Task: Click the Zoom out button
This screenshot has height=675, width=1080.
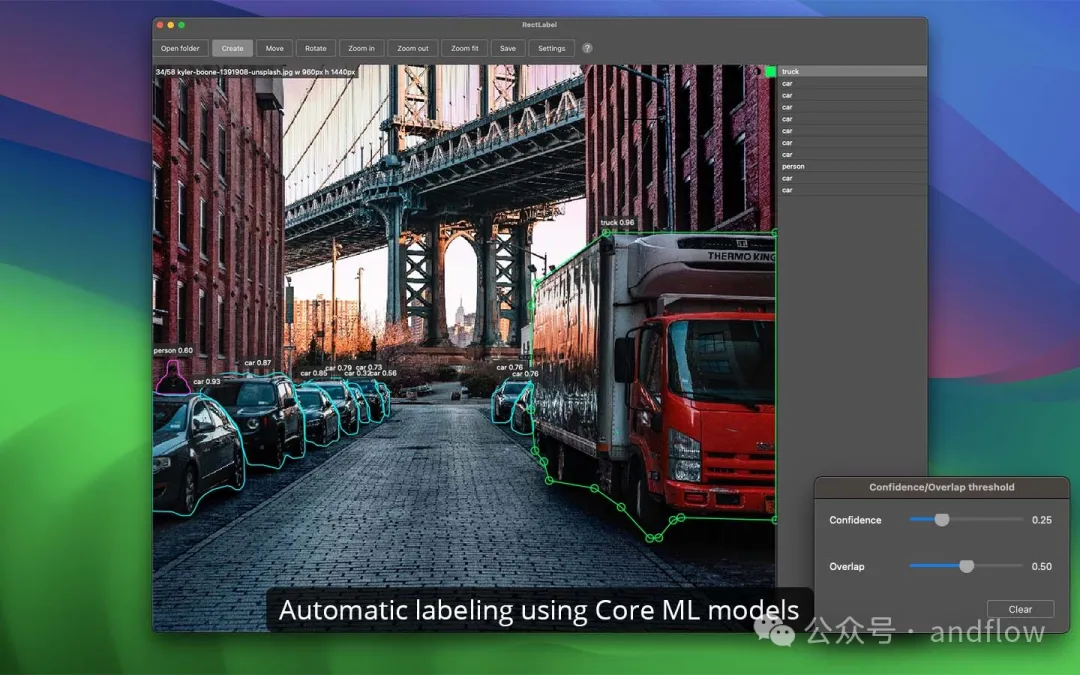Action: (412, 48)
